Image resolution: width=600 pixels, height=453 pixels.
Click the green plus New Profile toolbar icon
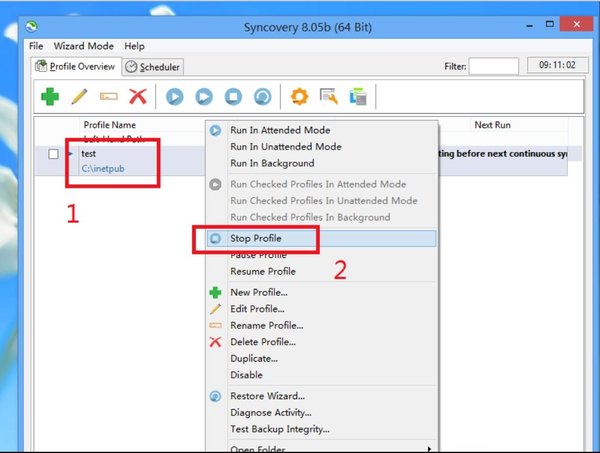50,96
